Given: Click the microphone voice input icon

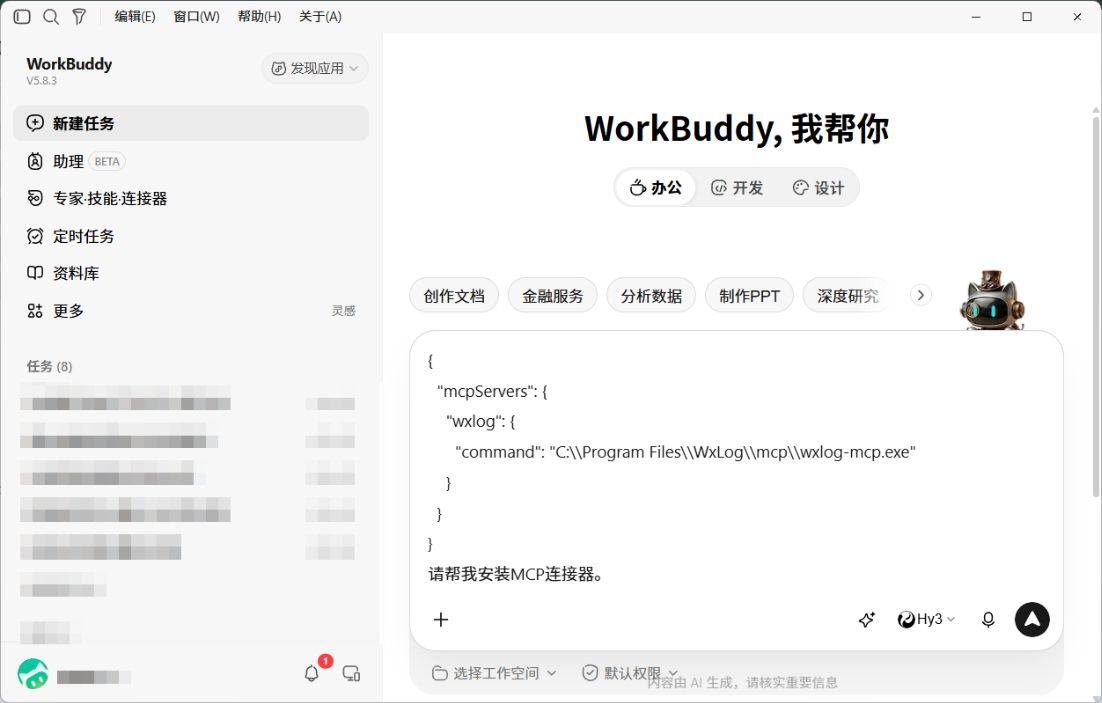Looking at the screenshot, I should (x=987, y=619).
